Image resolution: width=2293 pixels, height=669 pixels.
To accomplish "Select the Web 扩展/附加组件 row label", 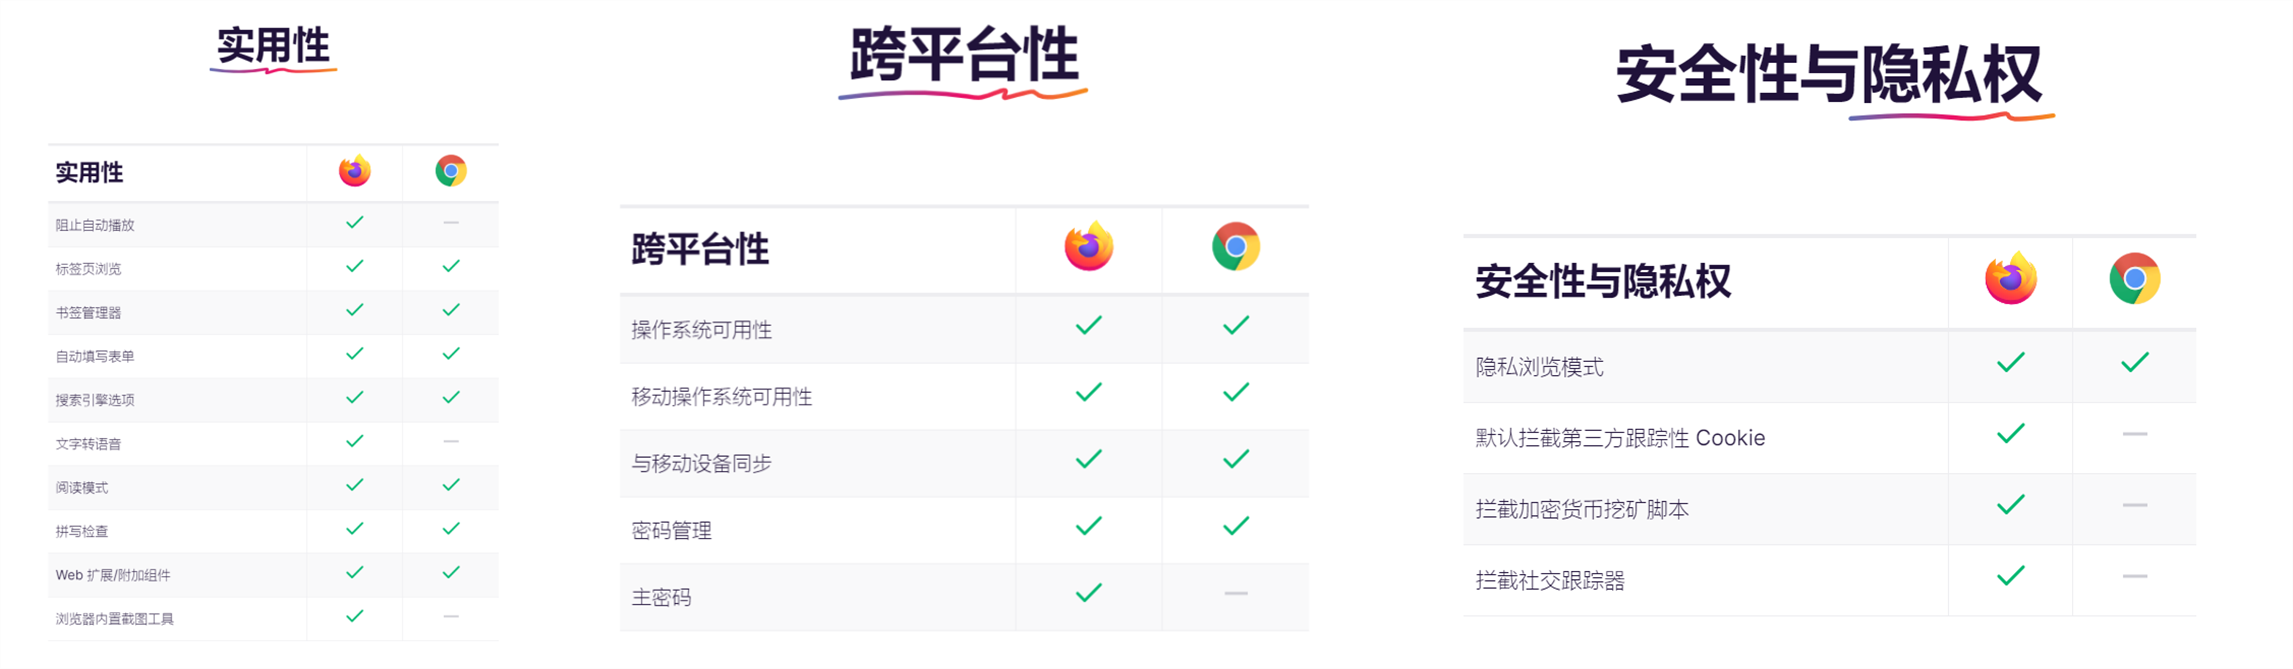I will pos(113,575).
